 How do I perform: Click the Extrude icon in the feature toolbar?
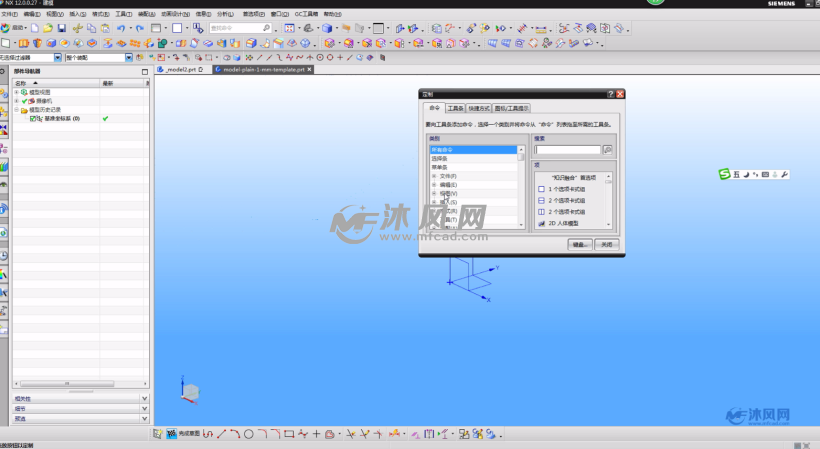click(24, 43)
